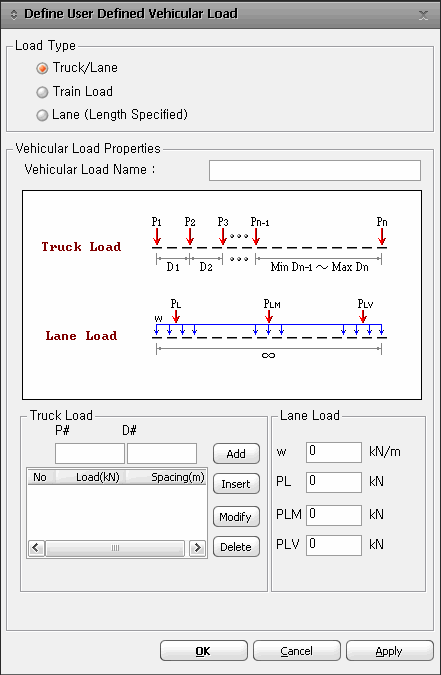This screenshot has height=675, width=441.
Task: Confirm with the OK button
Action: (204, 650)
